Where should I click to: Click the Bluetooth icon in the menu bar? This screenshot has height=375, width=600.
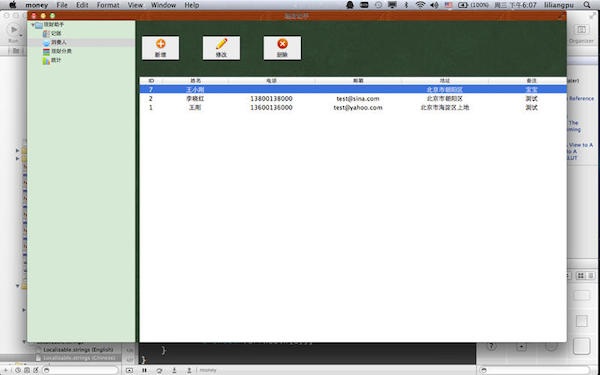coord(406,5)
